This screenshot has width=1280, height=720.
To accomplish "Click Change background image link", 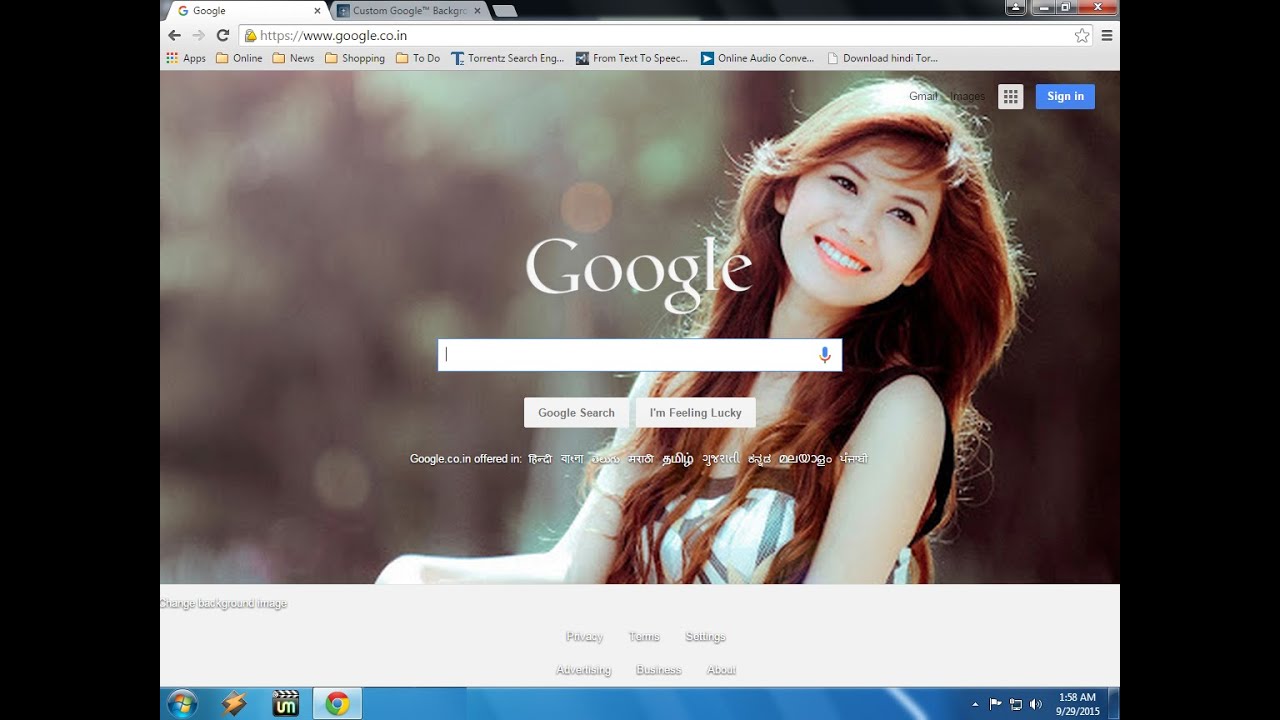I will (223, 604).
